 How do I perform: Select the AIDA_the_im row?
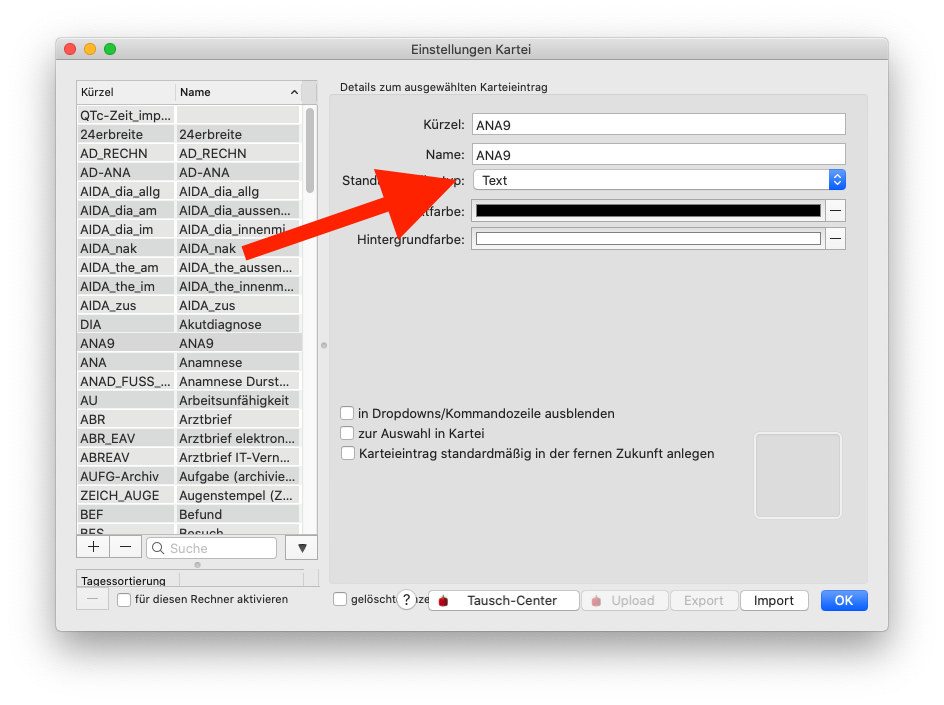[188, 287]
